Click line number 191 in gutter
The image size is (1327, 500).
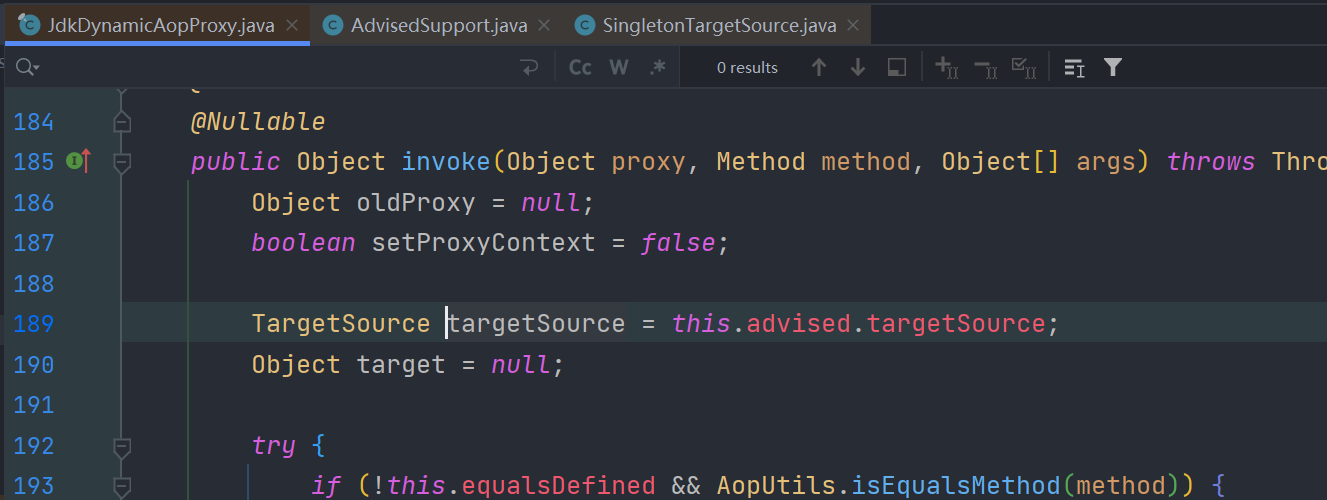click(34, 405)
